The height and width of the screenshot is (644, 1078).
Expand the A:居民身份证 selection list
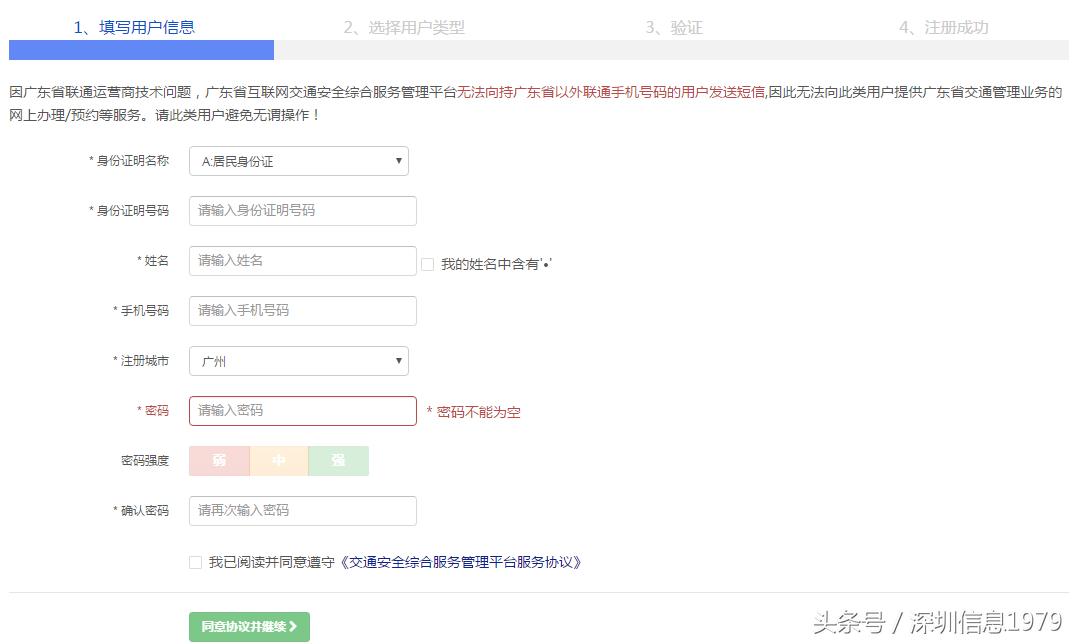(298, 161)
